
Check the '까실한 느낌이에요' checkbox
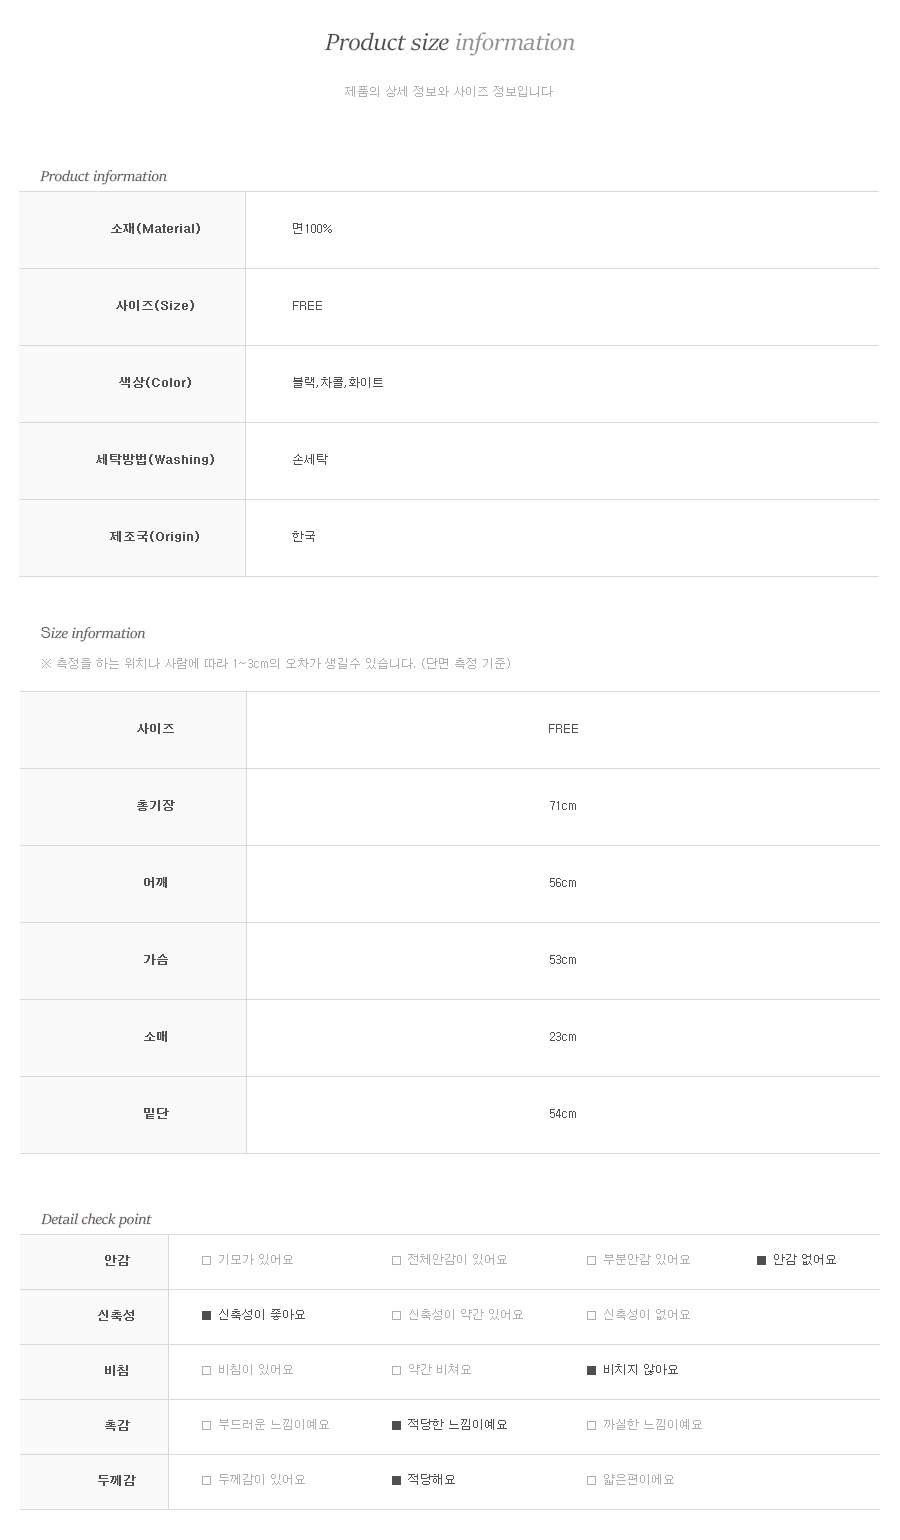[592, 1425]
